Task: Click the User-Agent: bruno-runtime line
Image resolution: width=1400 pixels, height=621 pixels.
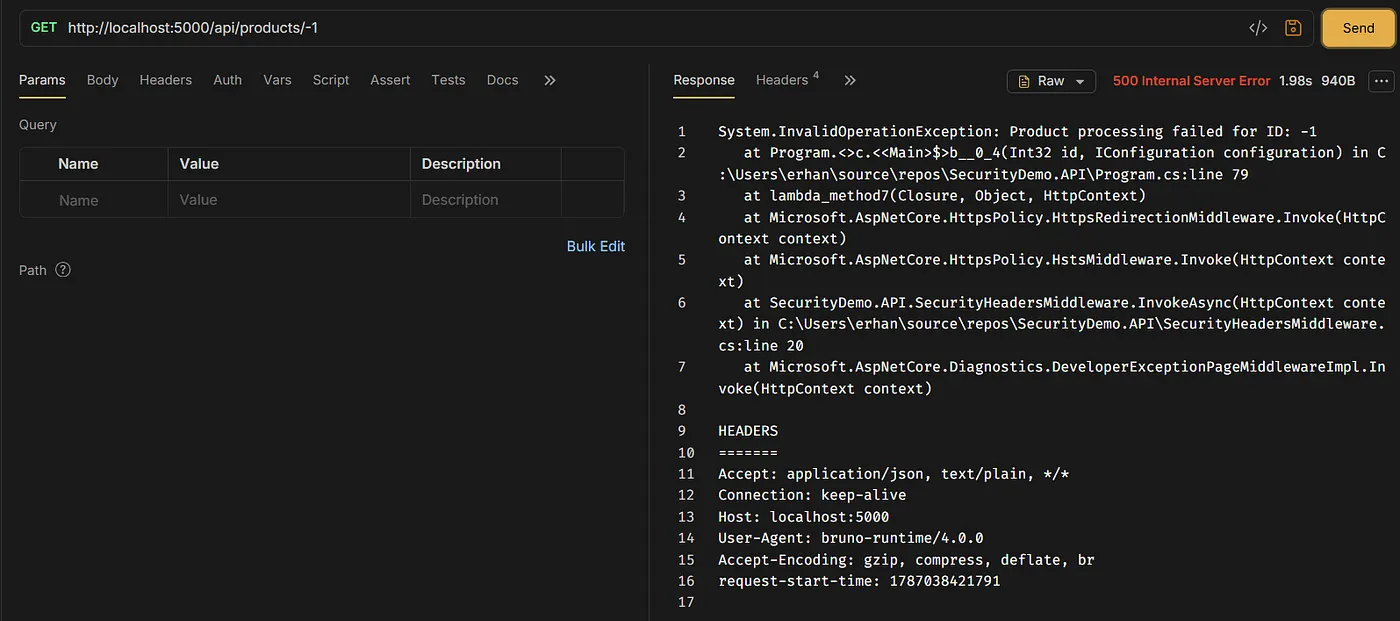Action: (850, 538)
